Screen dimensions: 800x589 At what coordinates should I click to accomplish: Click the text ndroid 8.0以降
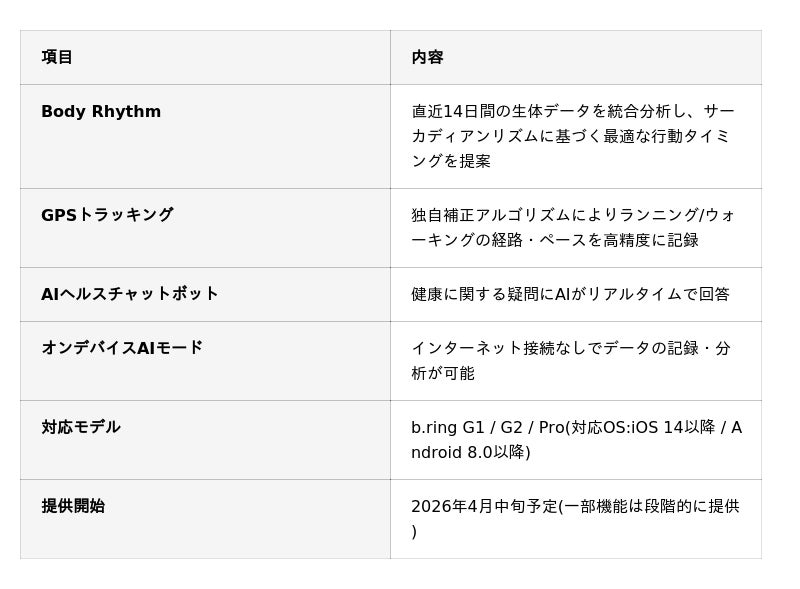(x=467, y=452)
